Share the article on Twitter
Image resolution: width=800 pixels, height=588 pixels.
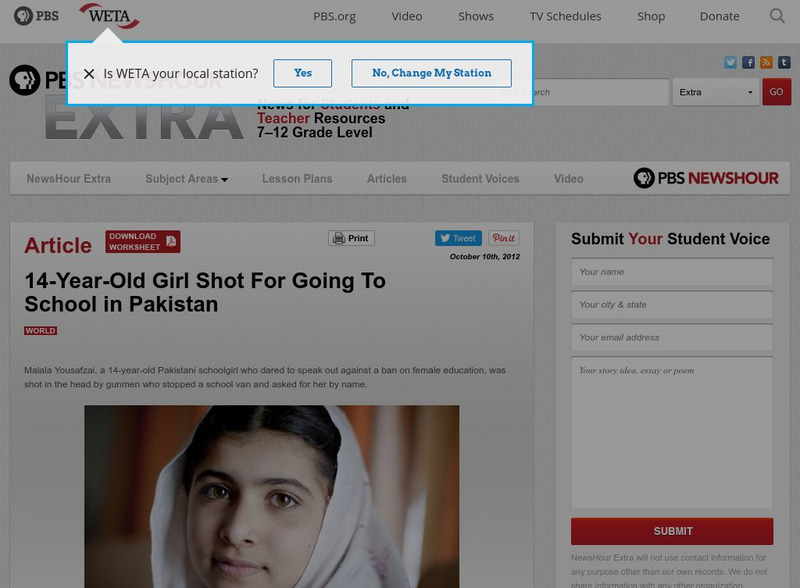457,238
